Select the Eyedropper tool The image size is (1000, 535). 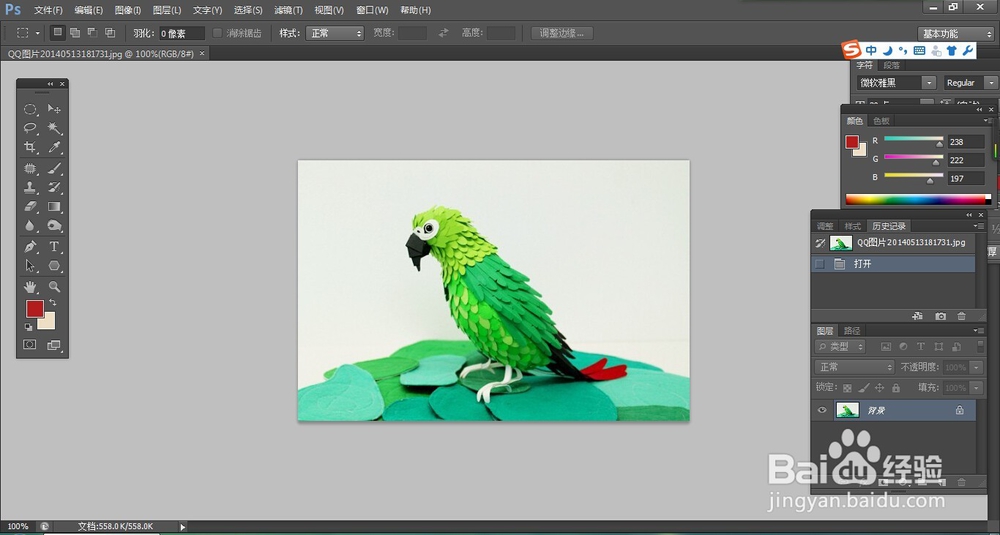click(55, 148)
